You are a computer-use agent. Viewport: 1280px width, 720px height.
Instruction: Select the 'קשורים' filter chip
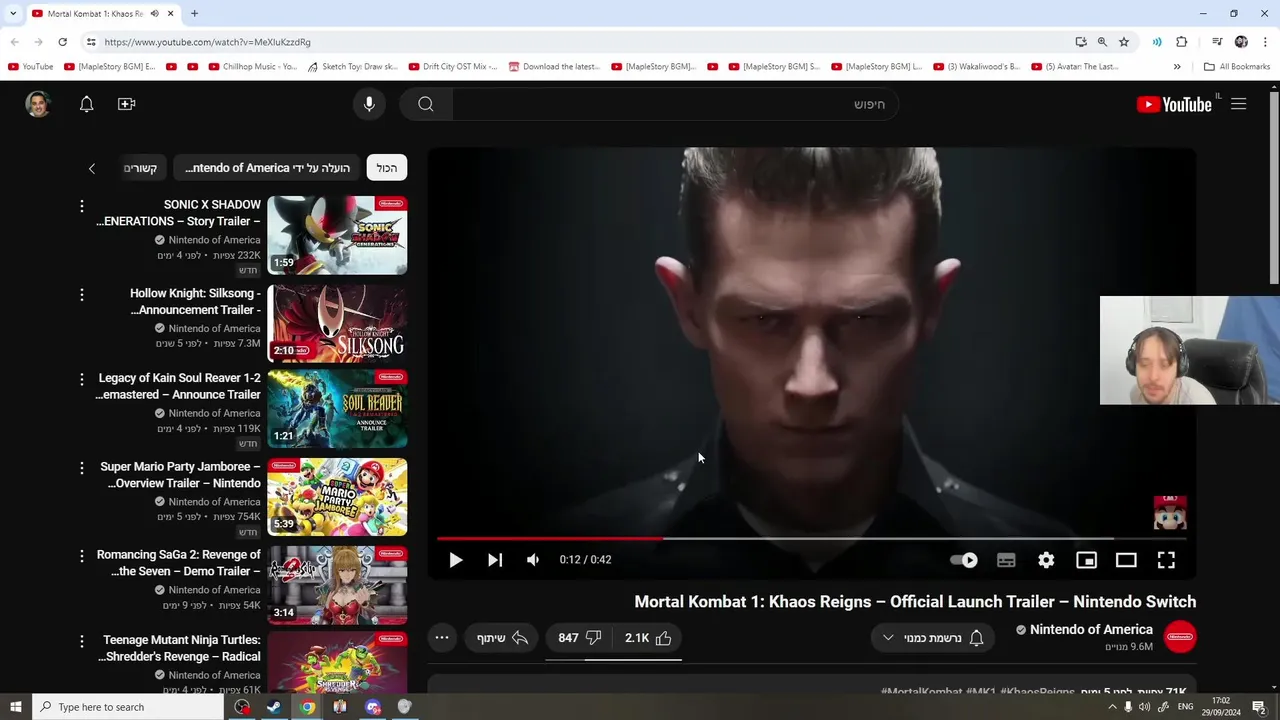[x=140, y=168]
